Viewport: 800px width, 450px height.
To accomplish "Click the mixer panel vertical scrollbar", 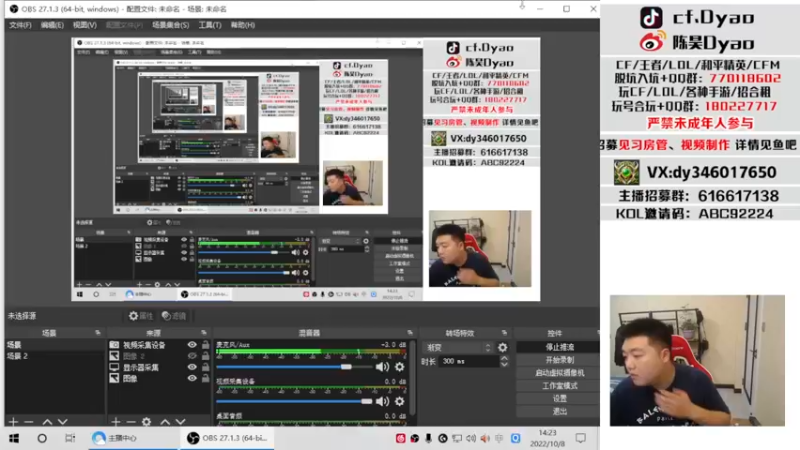I will 412,379.
